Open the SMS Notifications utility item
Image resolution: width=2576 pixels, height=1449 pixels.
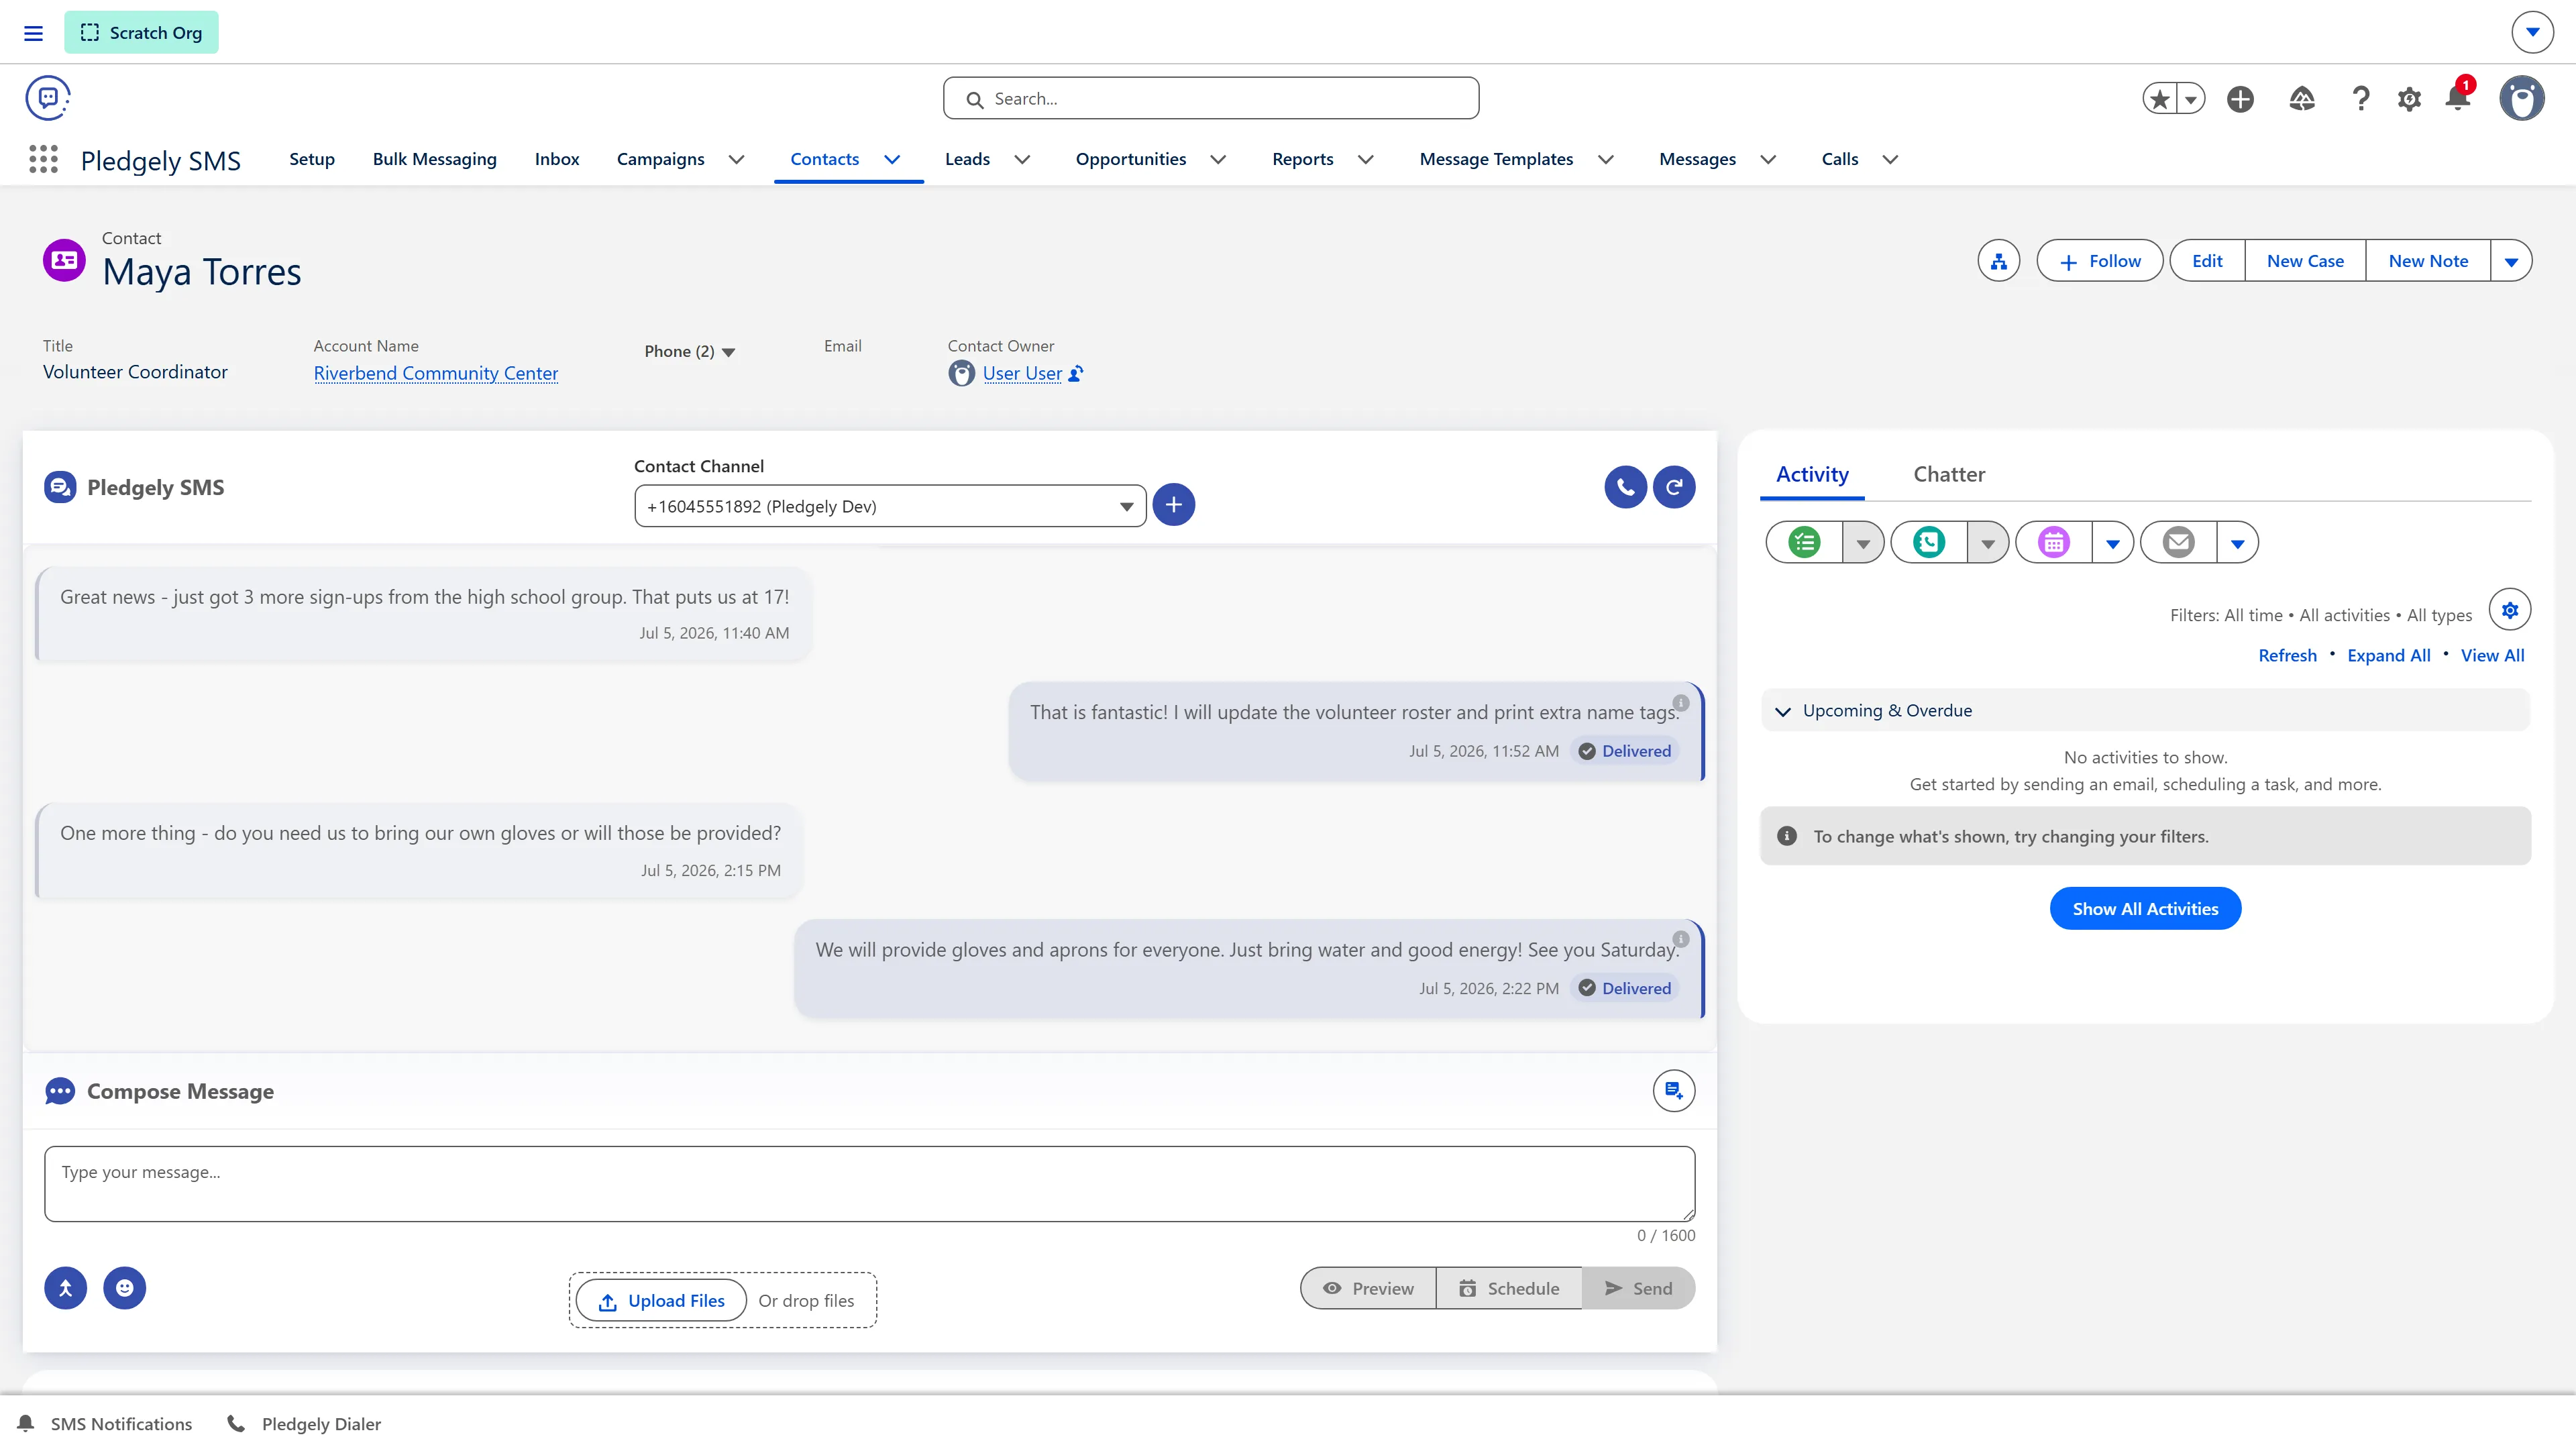105,1423
